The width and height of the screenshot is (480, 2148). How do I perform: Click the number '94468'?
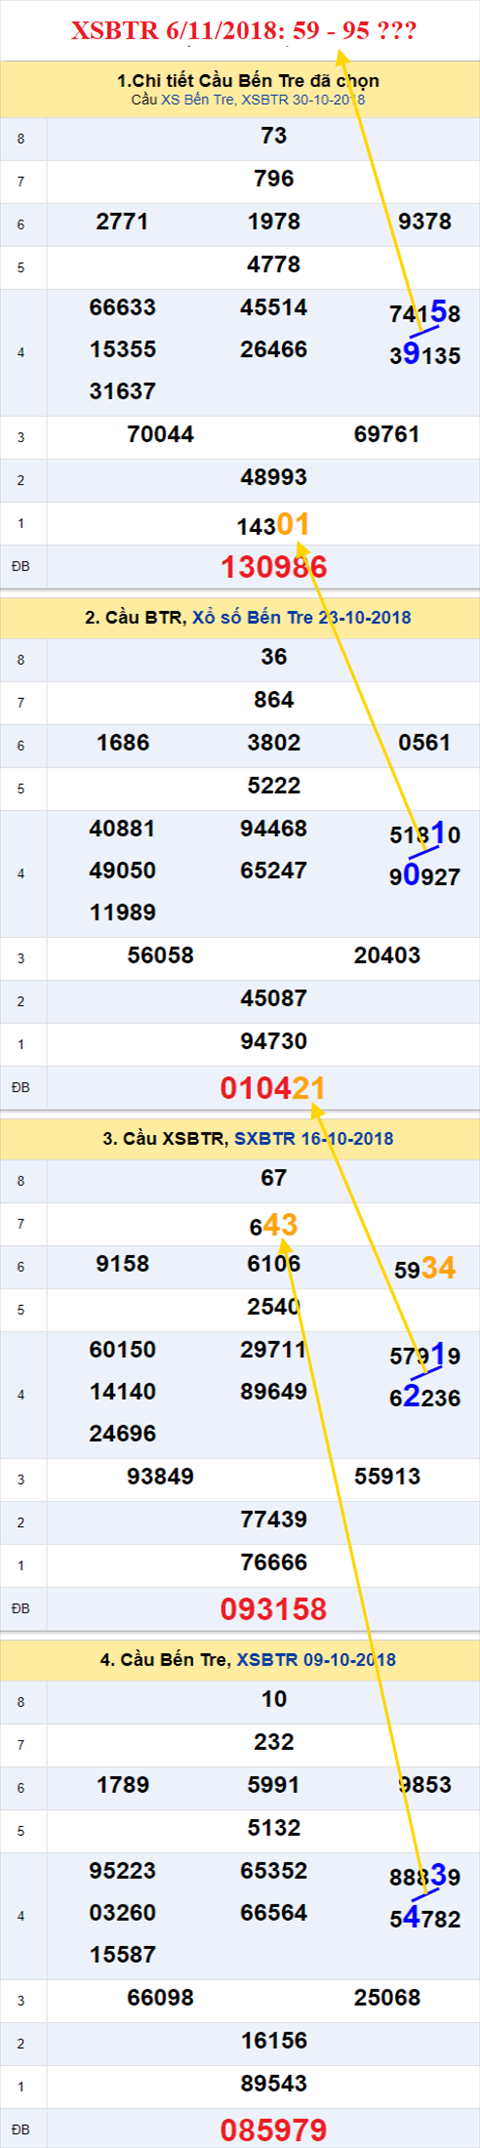[x=273, y=829]
